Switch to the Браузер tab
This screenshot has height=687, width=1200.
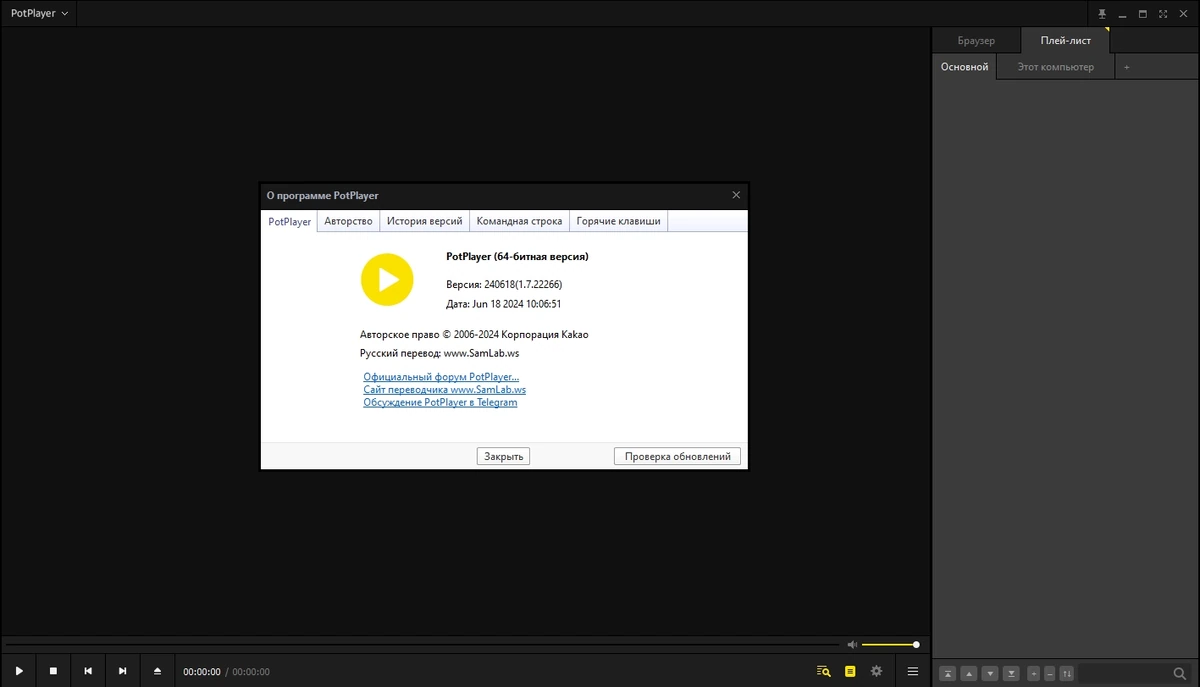tap(976, 41)
